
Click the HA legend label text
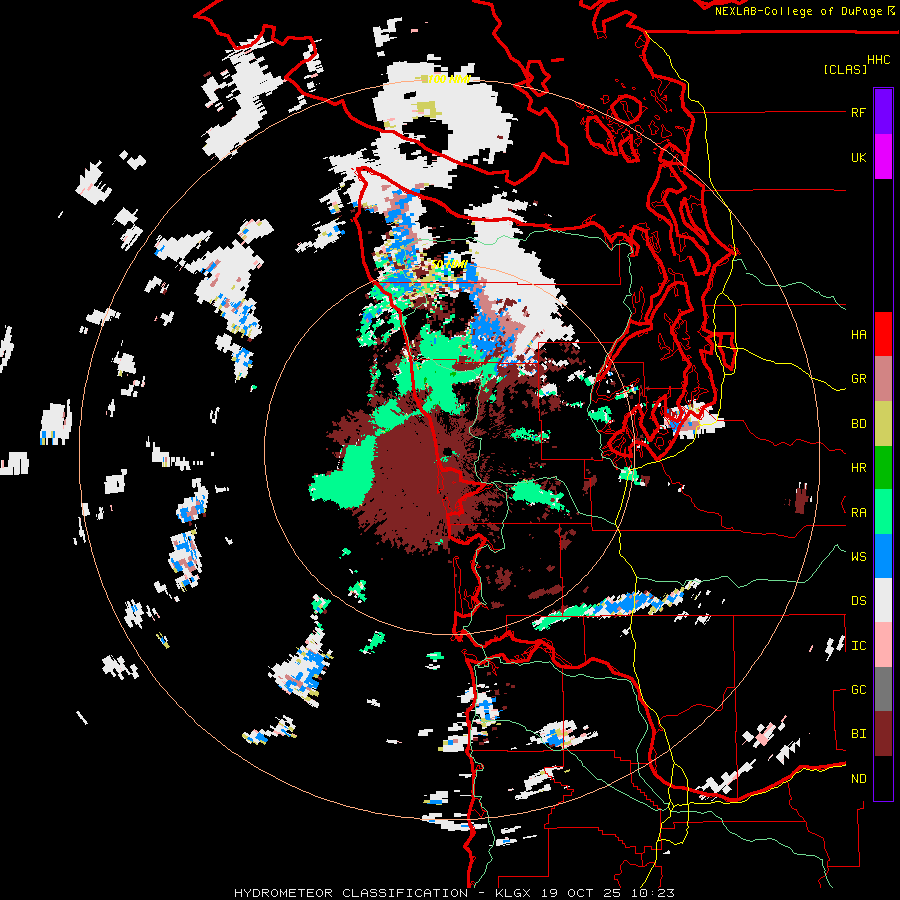point(858,335)
